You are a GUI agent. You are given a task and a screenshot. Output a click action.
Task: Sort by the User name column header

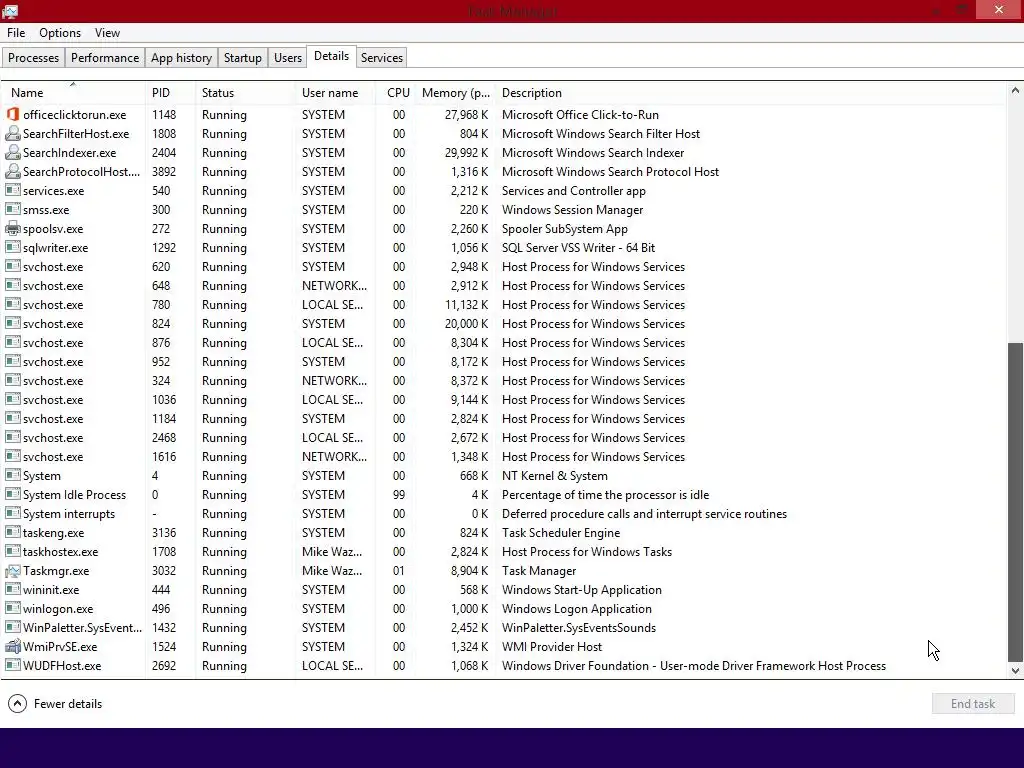(335, 93)
